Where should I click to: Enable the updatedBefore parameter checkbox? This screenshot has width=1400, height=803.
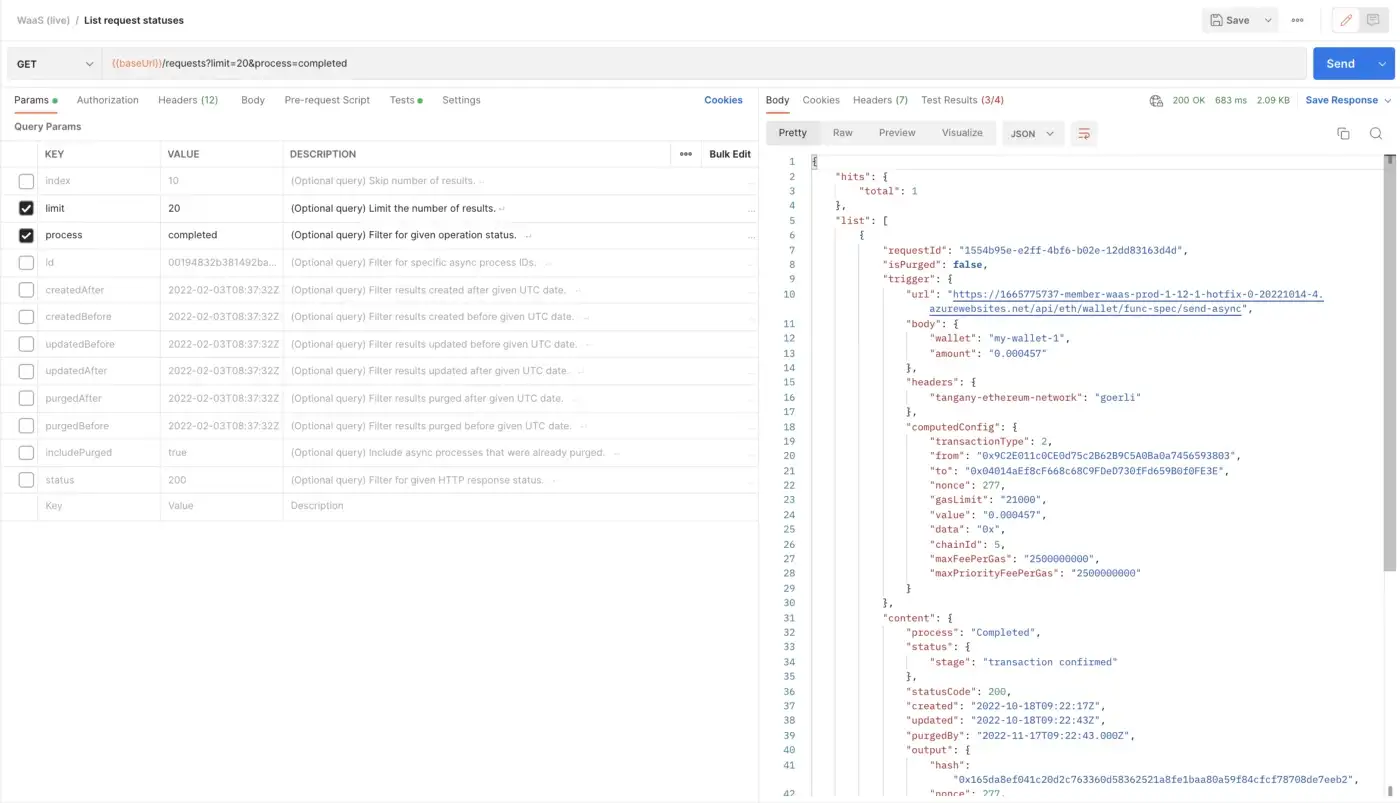26,344
